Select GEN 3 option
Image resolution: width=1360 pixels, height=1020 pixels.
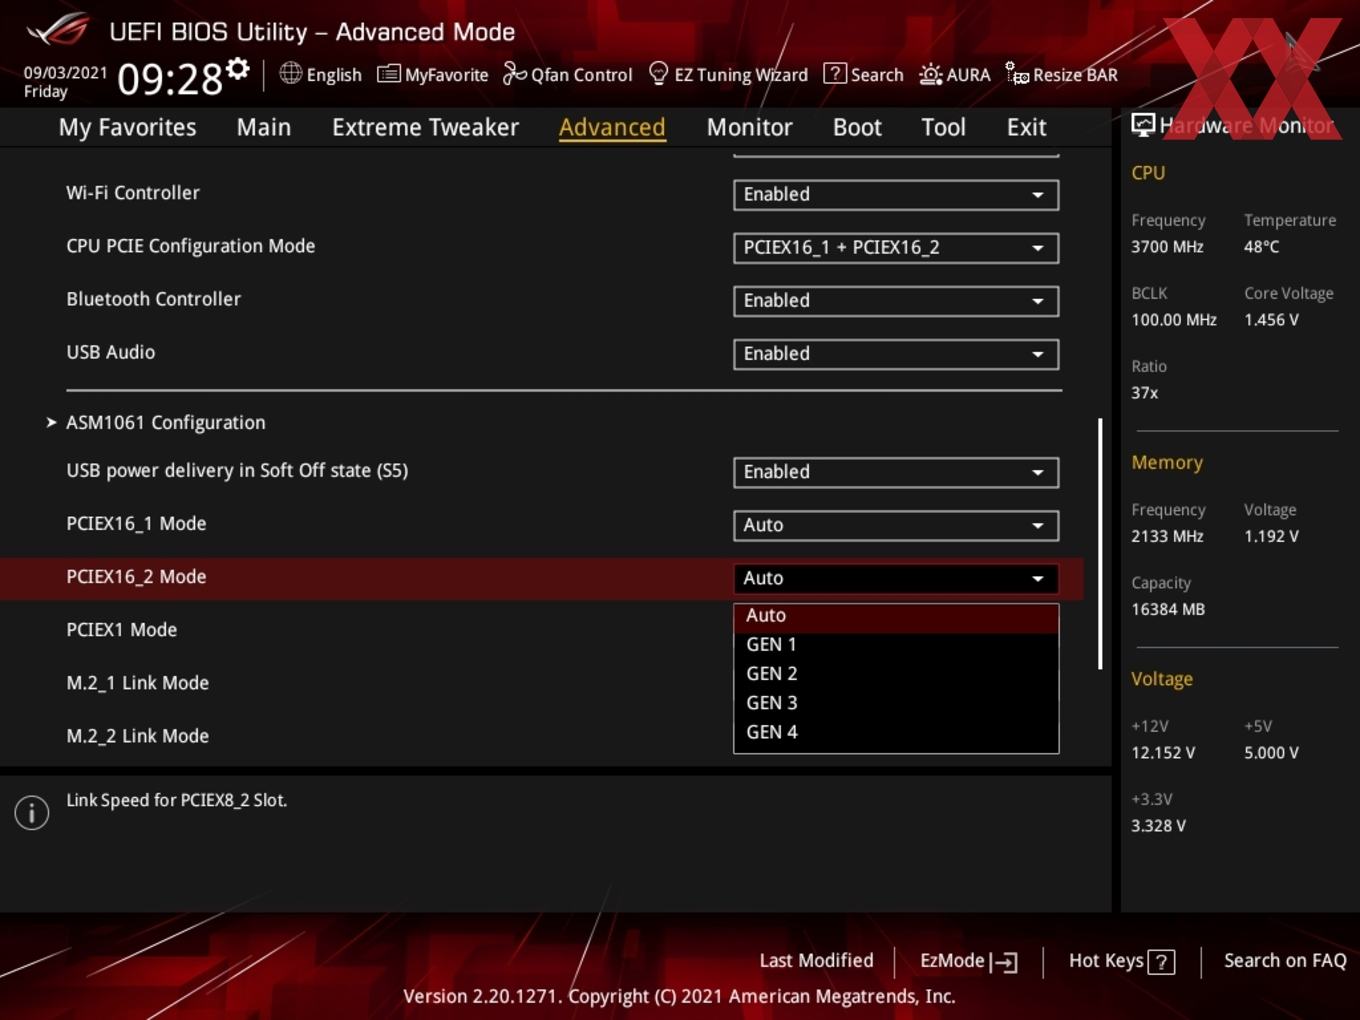[896, 703]
